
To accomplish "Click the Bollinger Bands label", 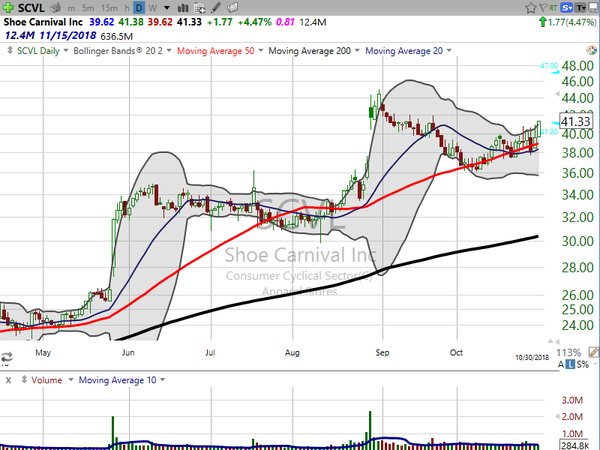I will pyautogui.click(x=118, y=51).
